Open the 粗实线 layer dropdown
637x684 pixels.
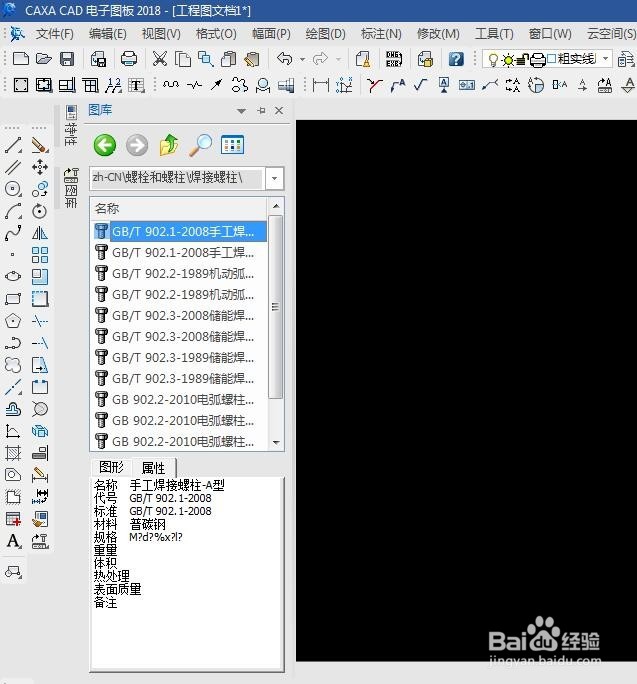coord(605,58)
